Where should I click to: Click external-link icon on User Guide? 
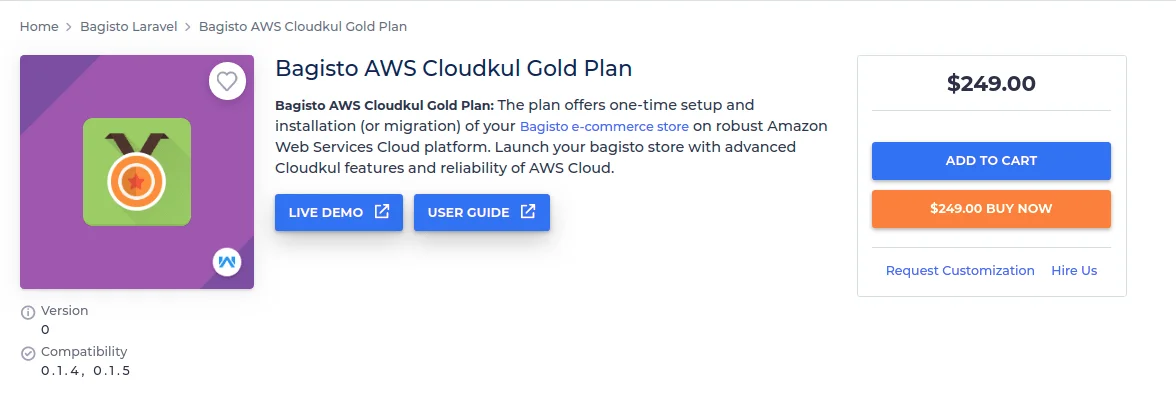528,212
